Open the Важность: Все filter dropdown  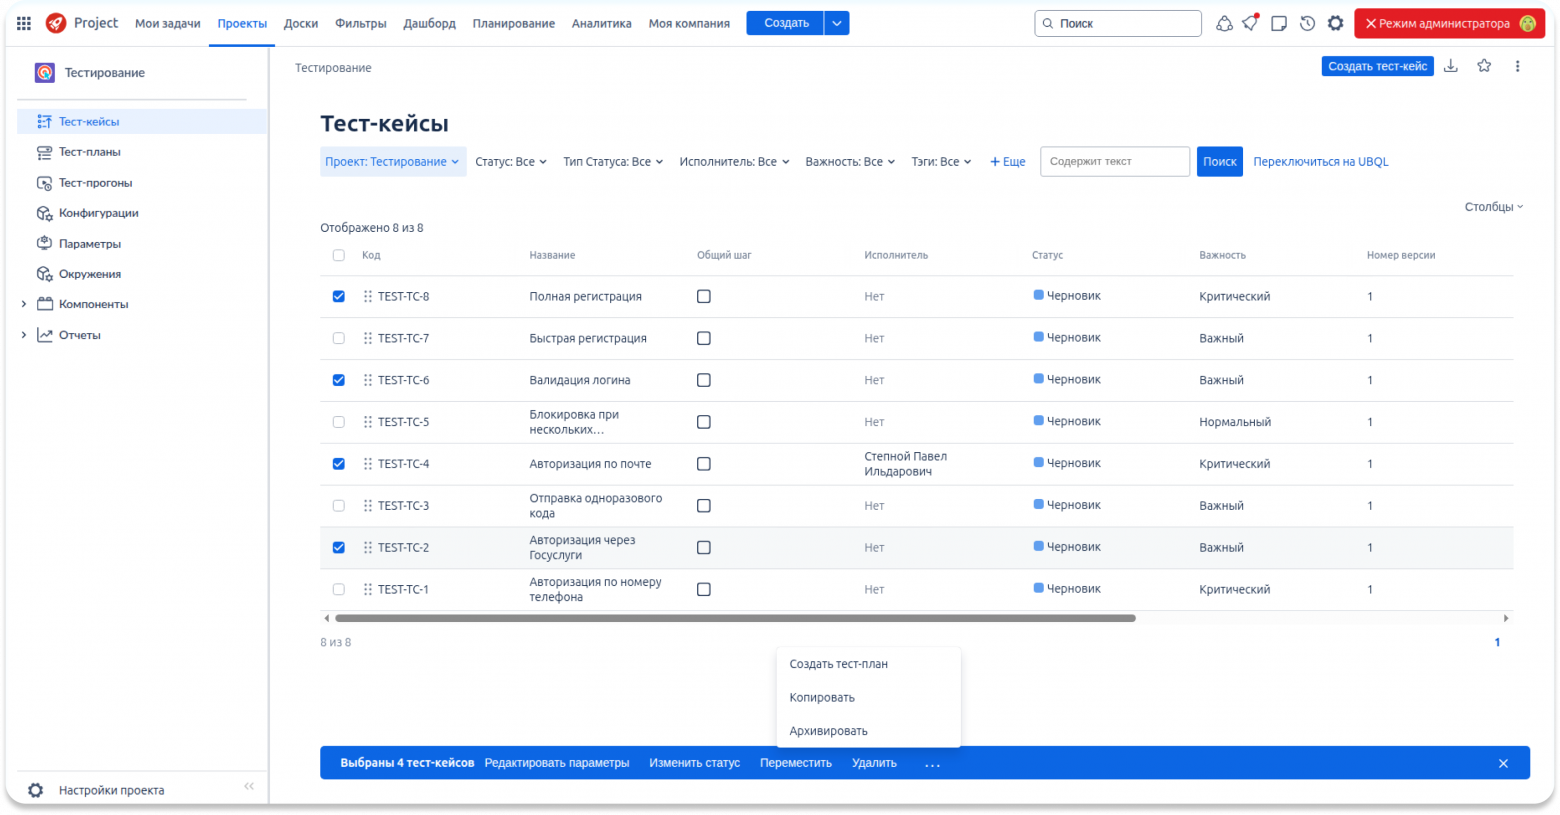click(850, 162)
